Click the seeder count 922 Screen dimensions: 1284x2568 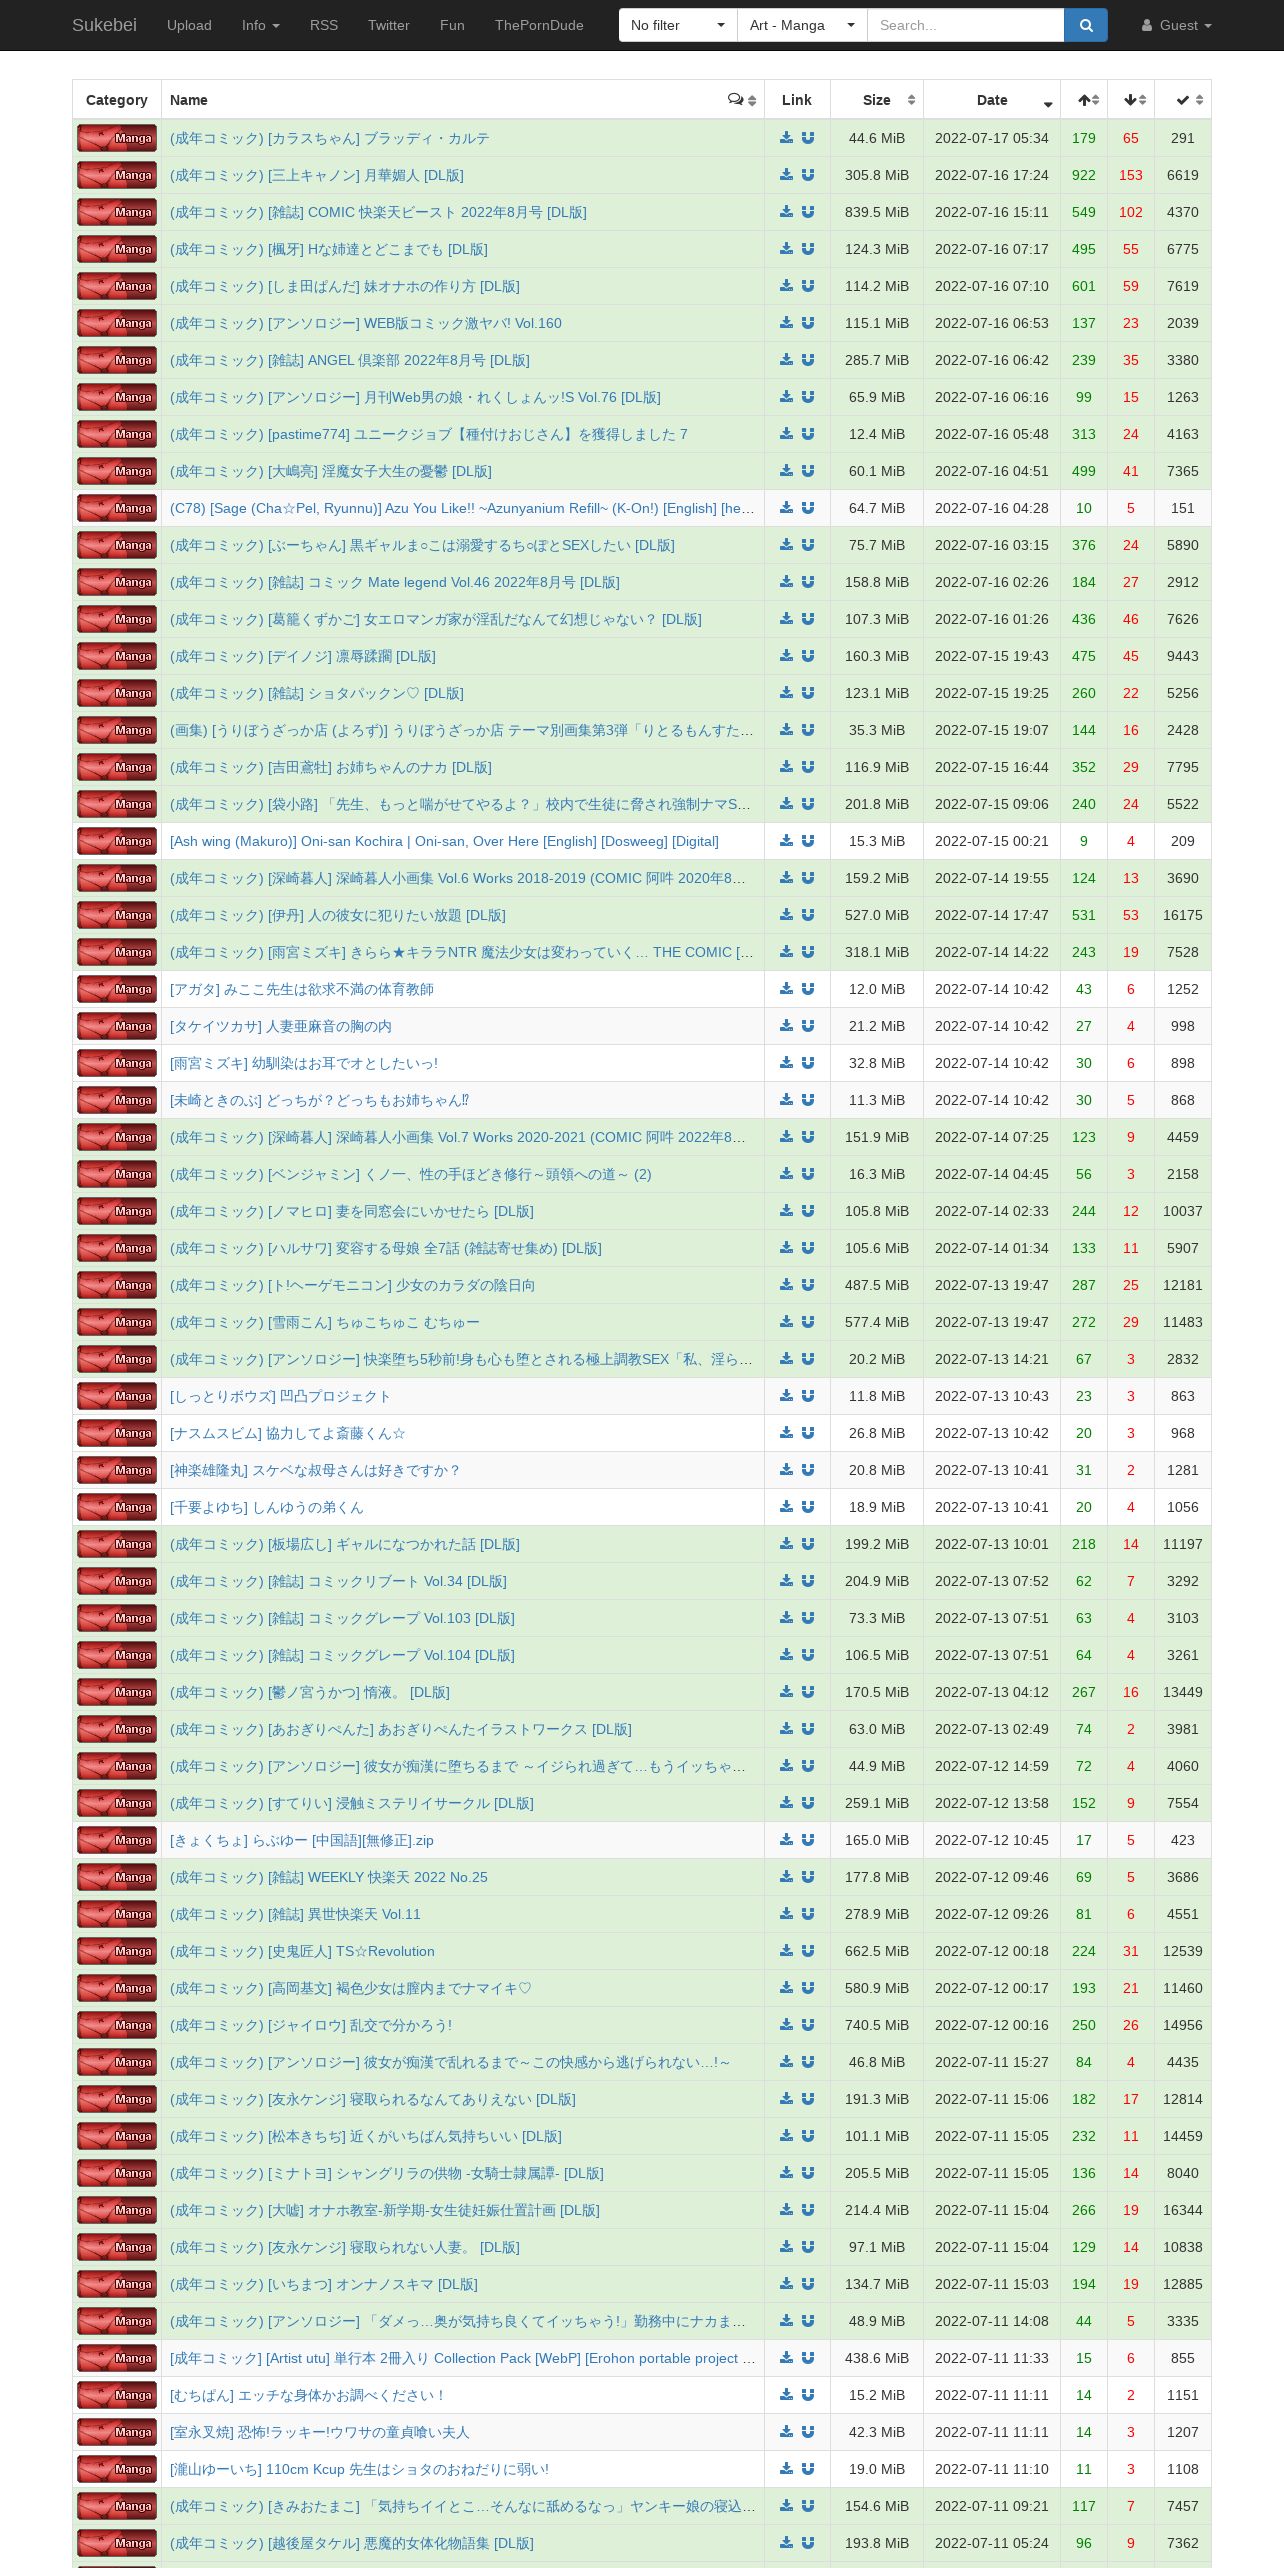[1084, 175]
